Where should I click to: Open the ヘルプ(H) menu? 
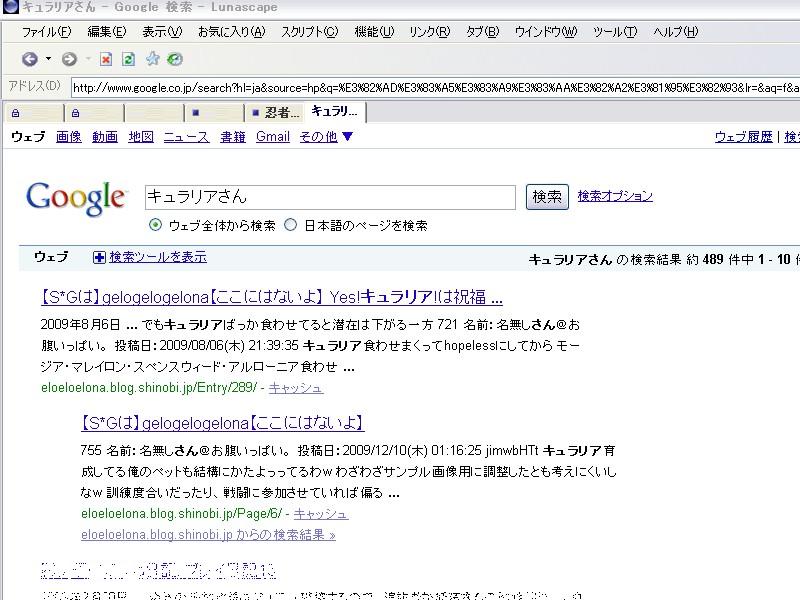tap(676, 32)
